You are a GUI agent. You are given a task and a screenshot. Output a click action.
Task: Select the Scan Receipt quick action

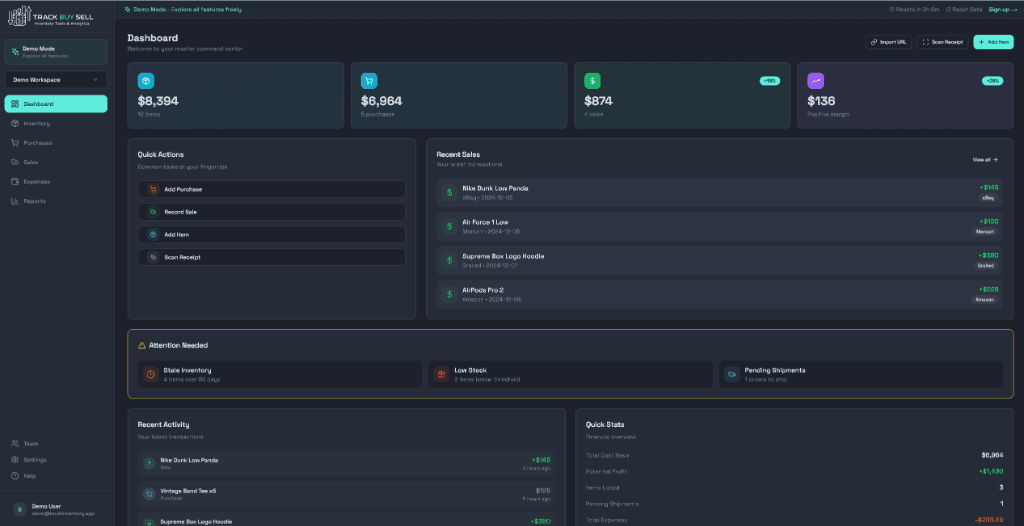272,257
